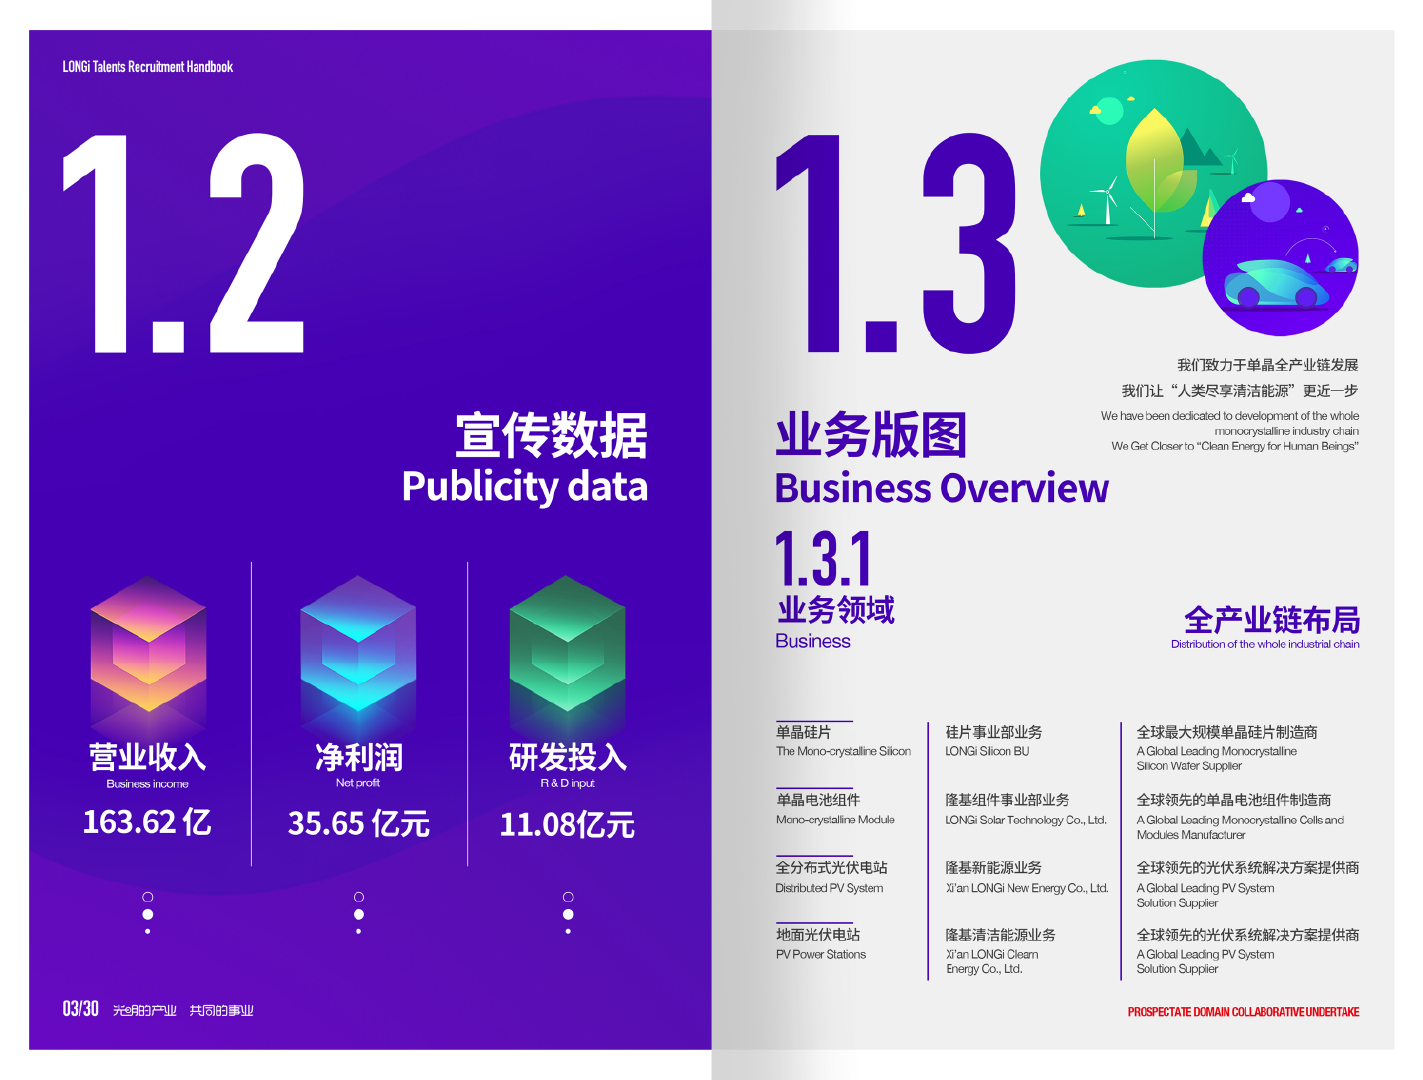Select the 地面光伏电站 PV Power Stations entry
Viewport: 1423px width, 1080px height.
point(820,944)
